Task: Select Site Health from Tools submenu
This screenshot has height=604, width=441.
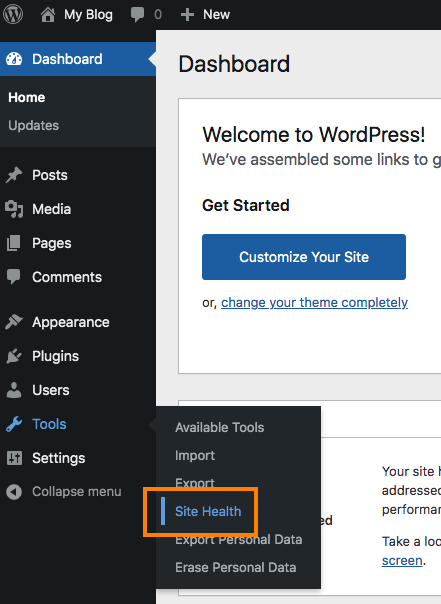Action: (x=208, y=511)
